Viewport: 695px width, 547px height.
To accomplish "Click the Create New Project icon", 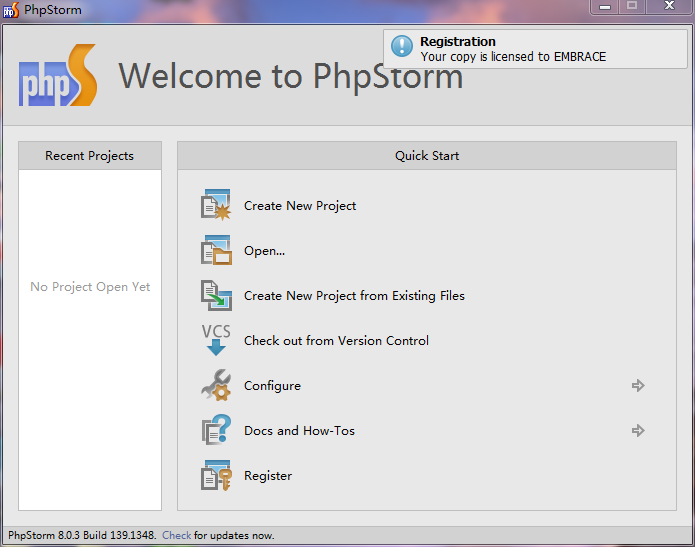I will (216, 205).
